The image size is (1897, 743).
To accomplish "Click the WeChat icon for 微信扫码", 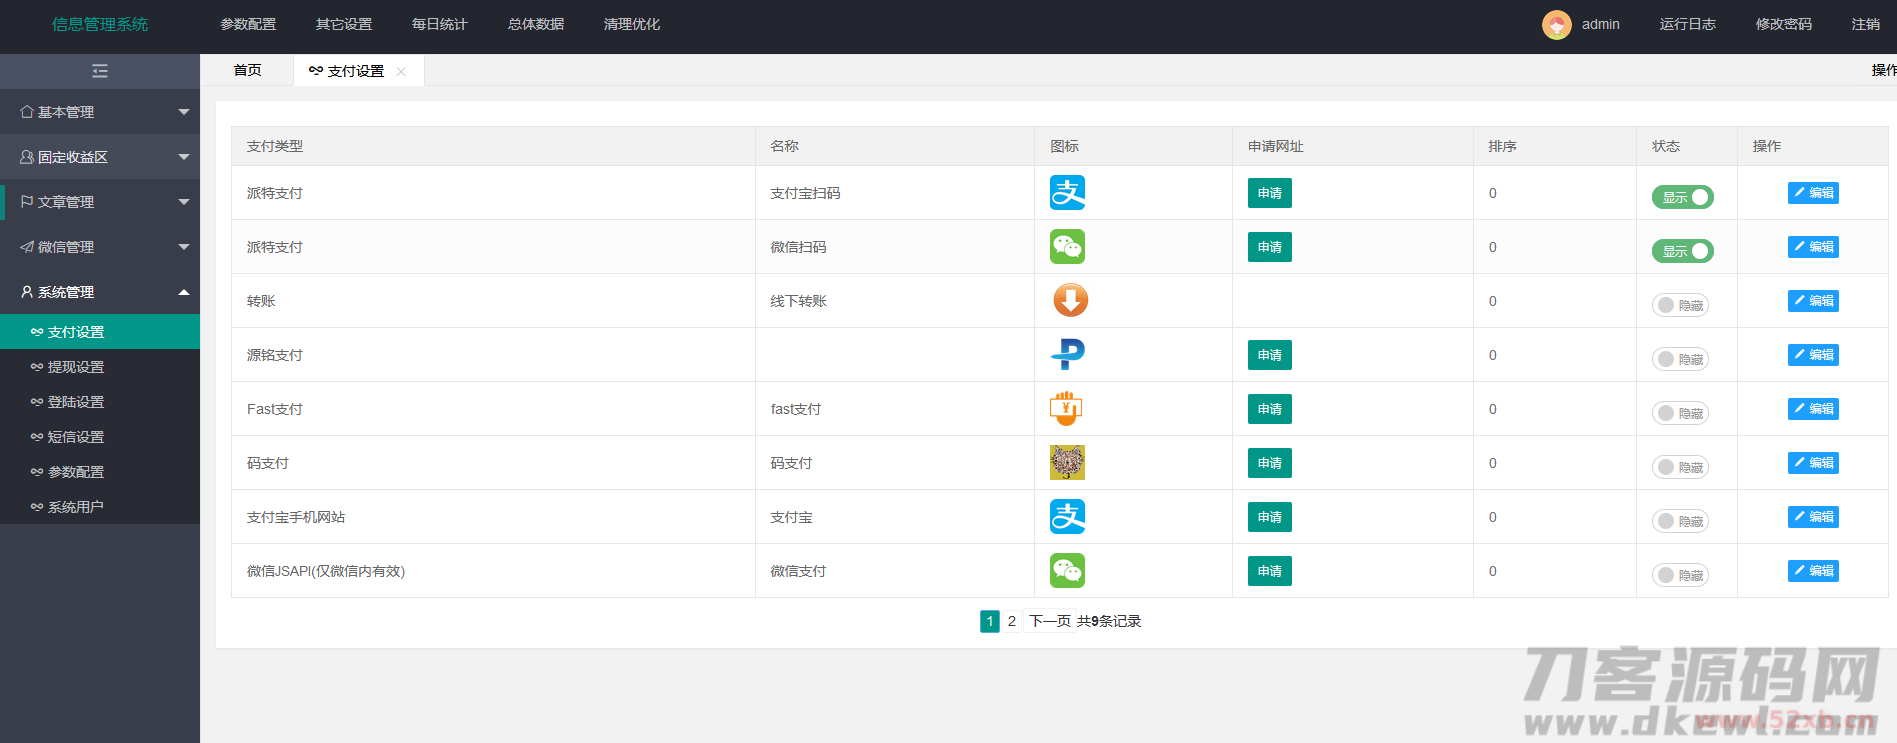I will pyautogui.click(x=1067, y=247).
